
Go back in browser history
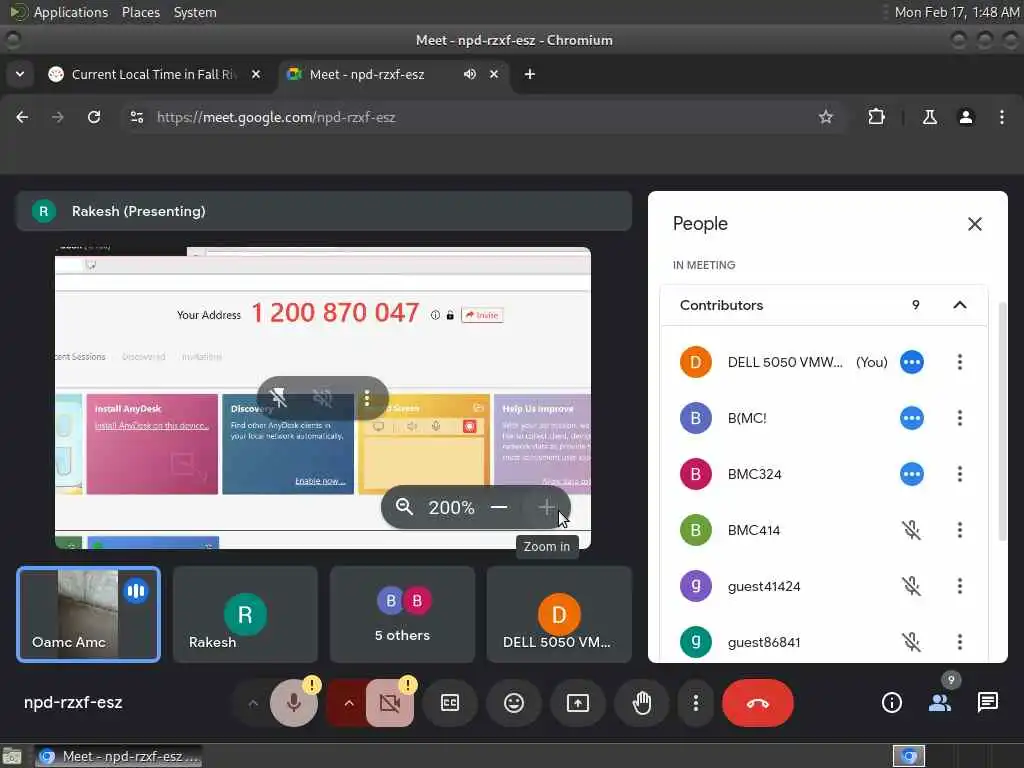[22, 117]
